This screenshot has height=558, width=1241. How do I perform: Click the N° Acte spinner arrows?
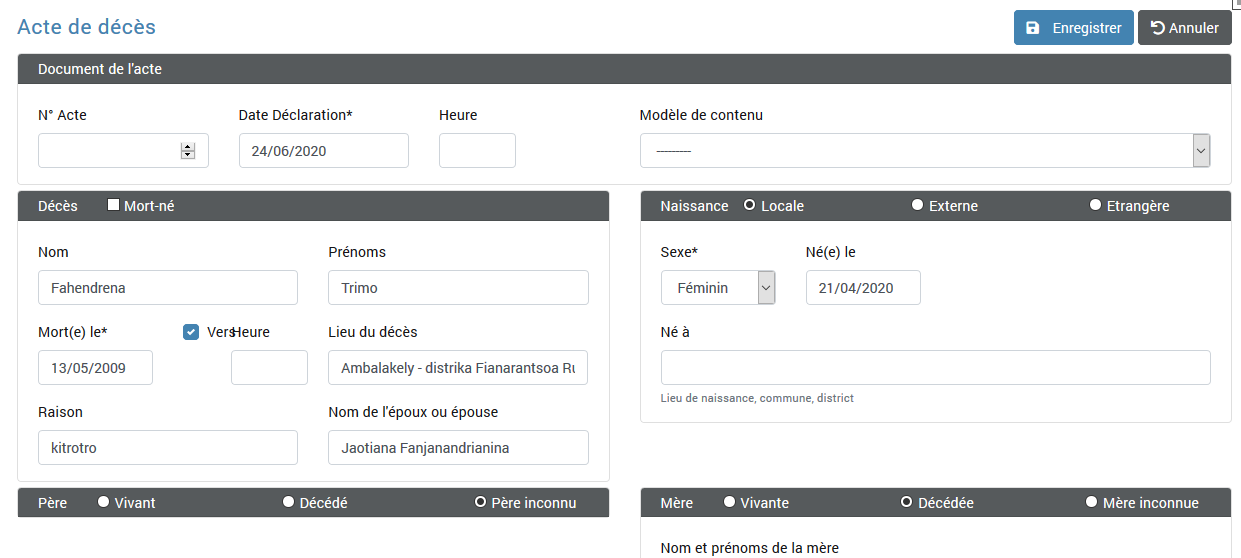pyautogui.click(x=188, y=151)
